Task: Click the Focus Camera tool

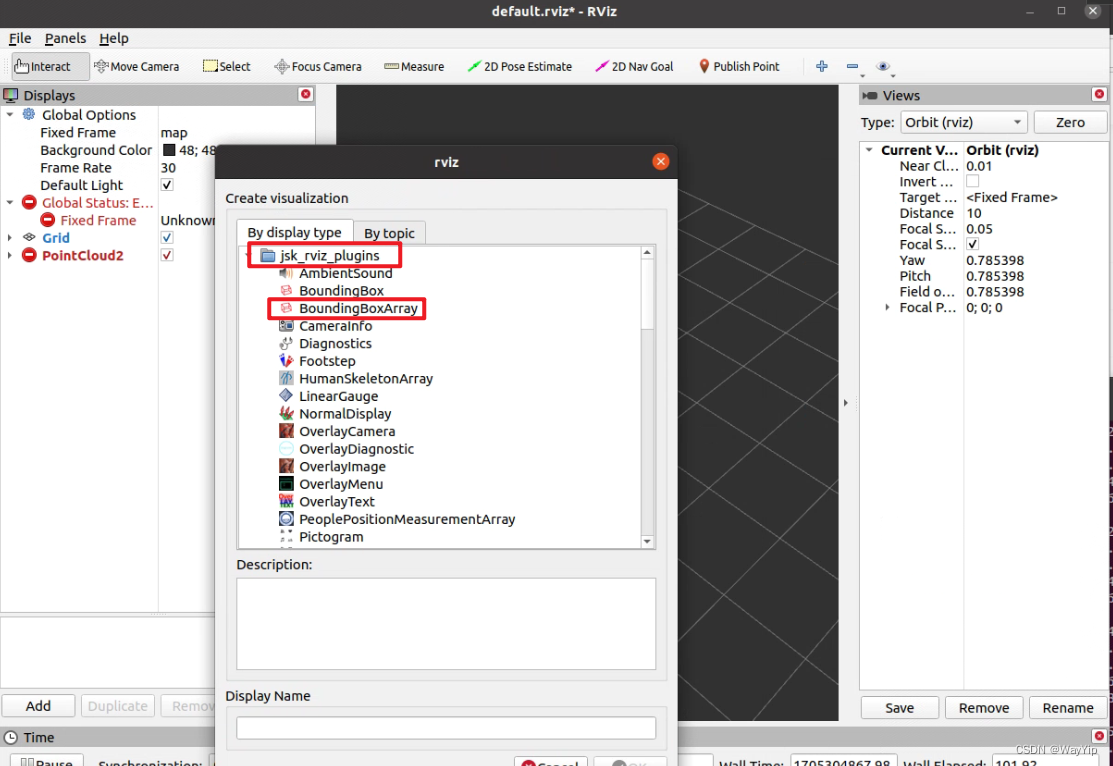Action: [317, 66]
